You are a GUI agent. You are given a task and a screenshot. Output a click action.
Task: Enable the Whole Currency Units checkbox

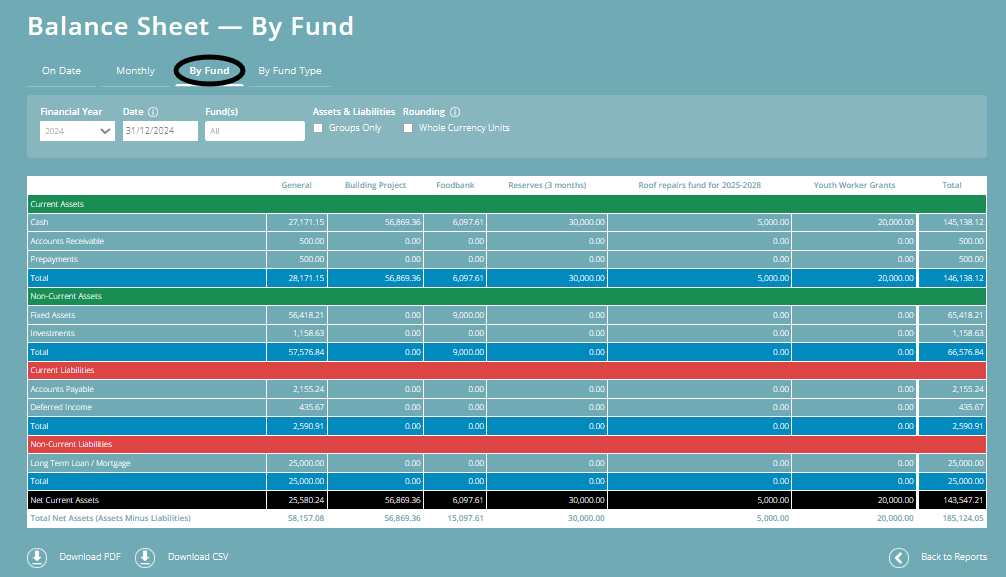[408, 128]
